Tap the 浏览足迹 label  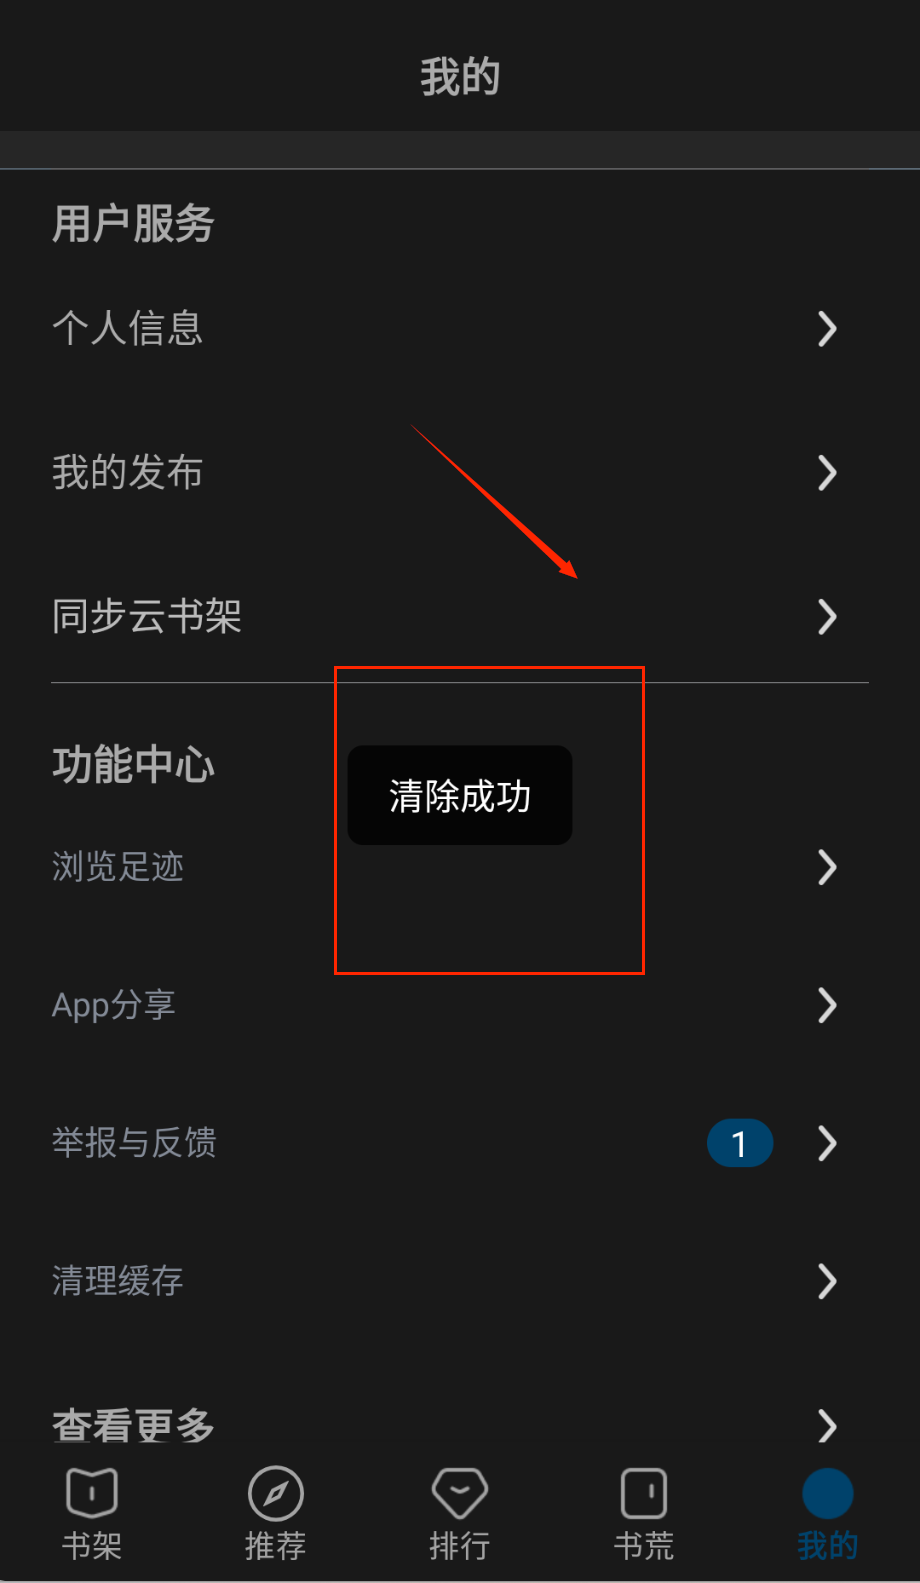tap(118, 867)
